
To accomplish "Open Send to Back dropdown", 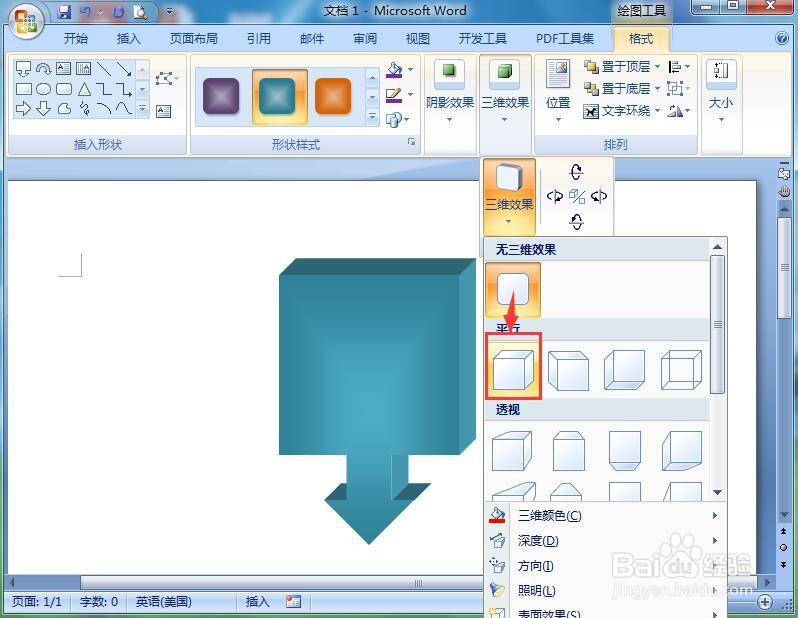I will 622,89.
